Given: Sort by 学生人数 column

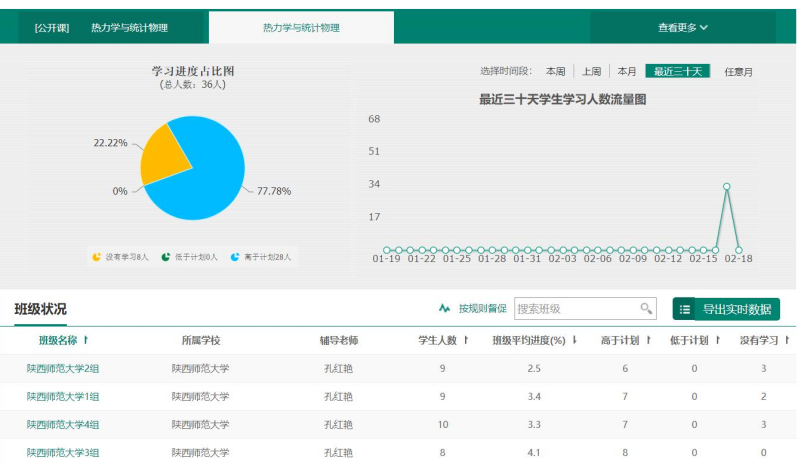Looking at the screenshot, I should tap(443, 341).
